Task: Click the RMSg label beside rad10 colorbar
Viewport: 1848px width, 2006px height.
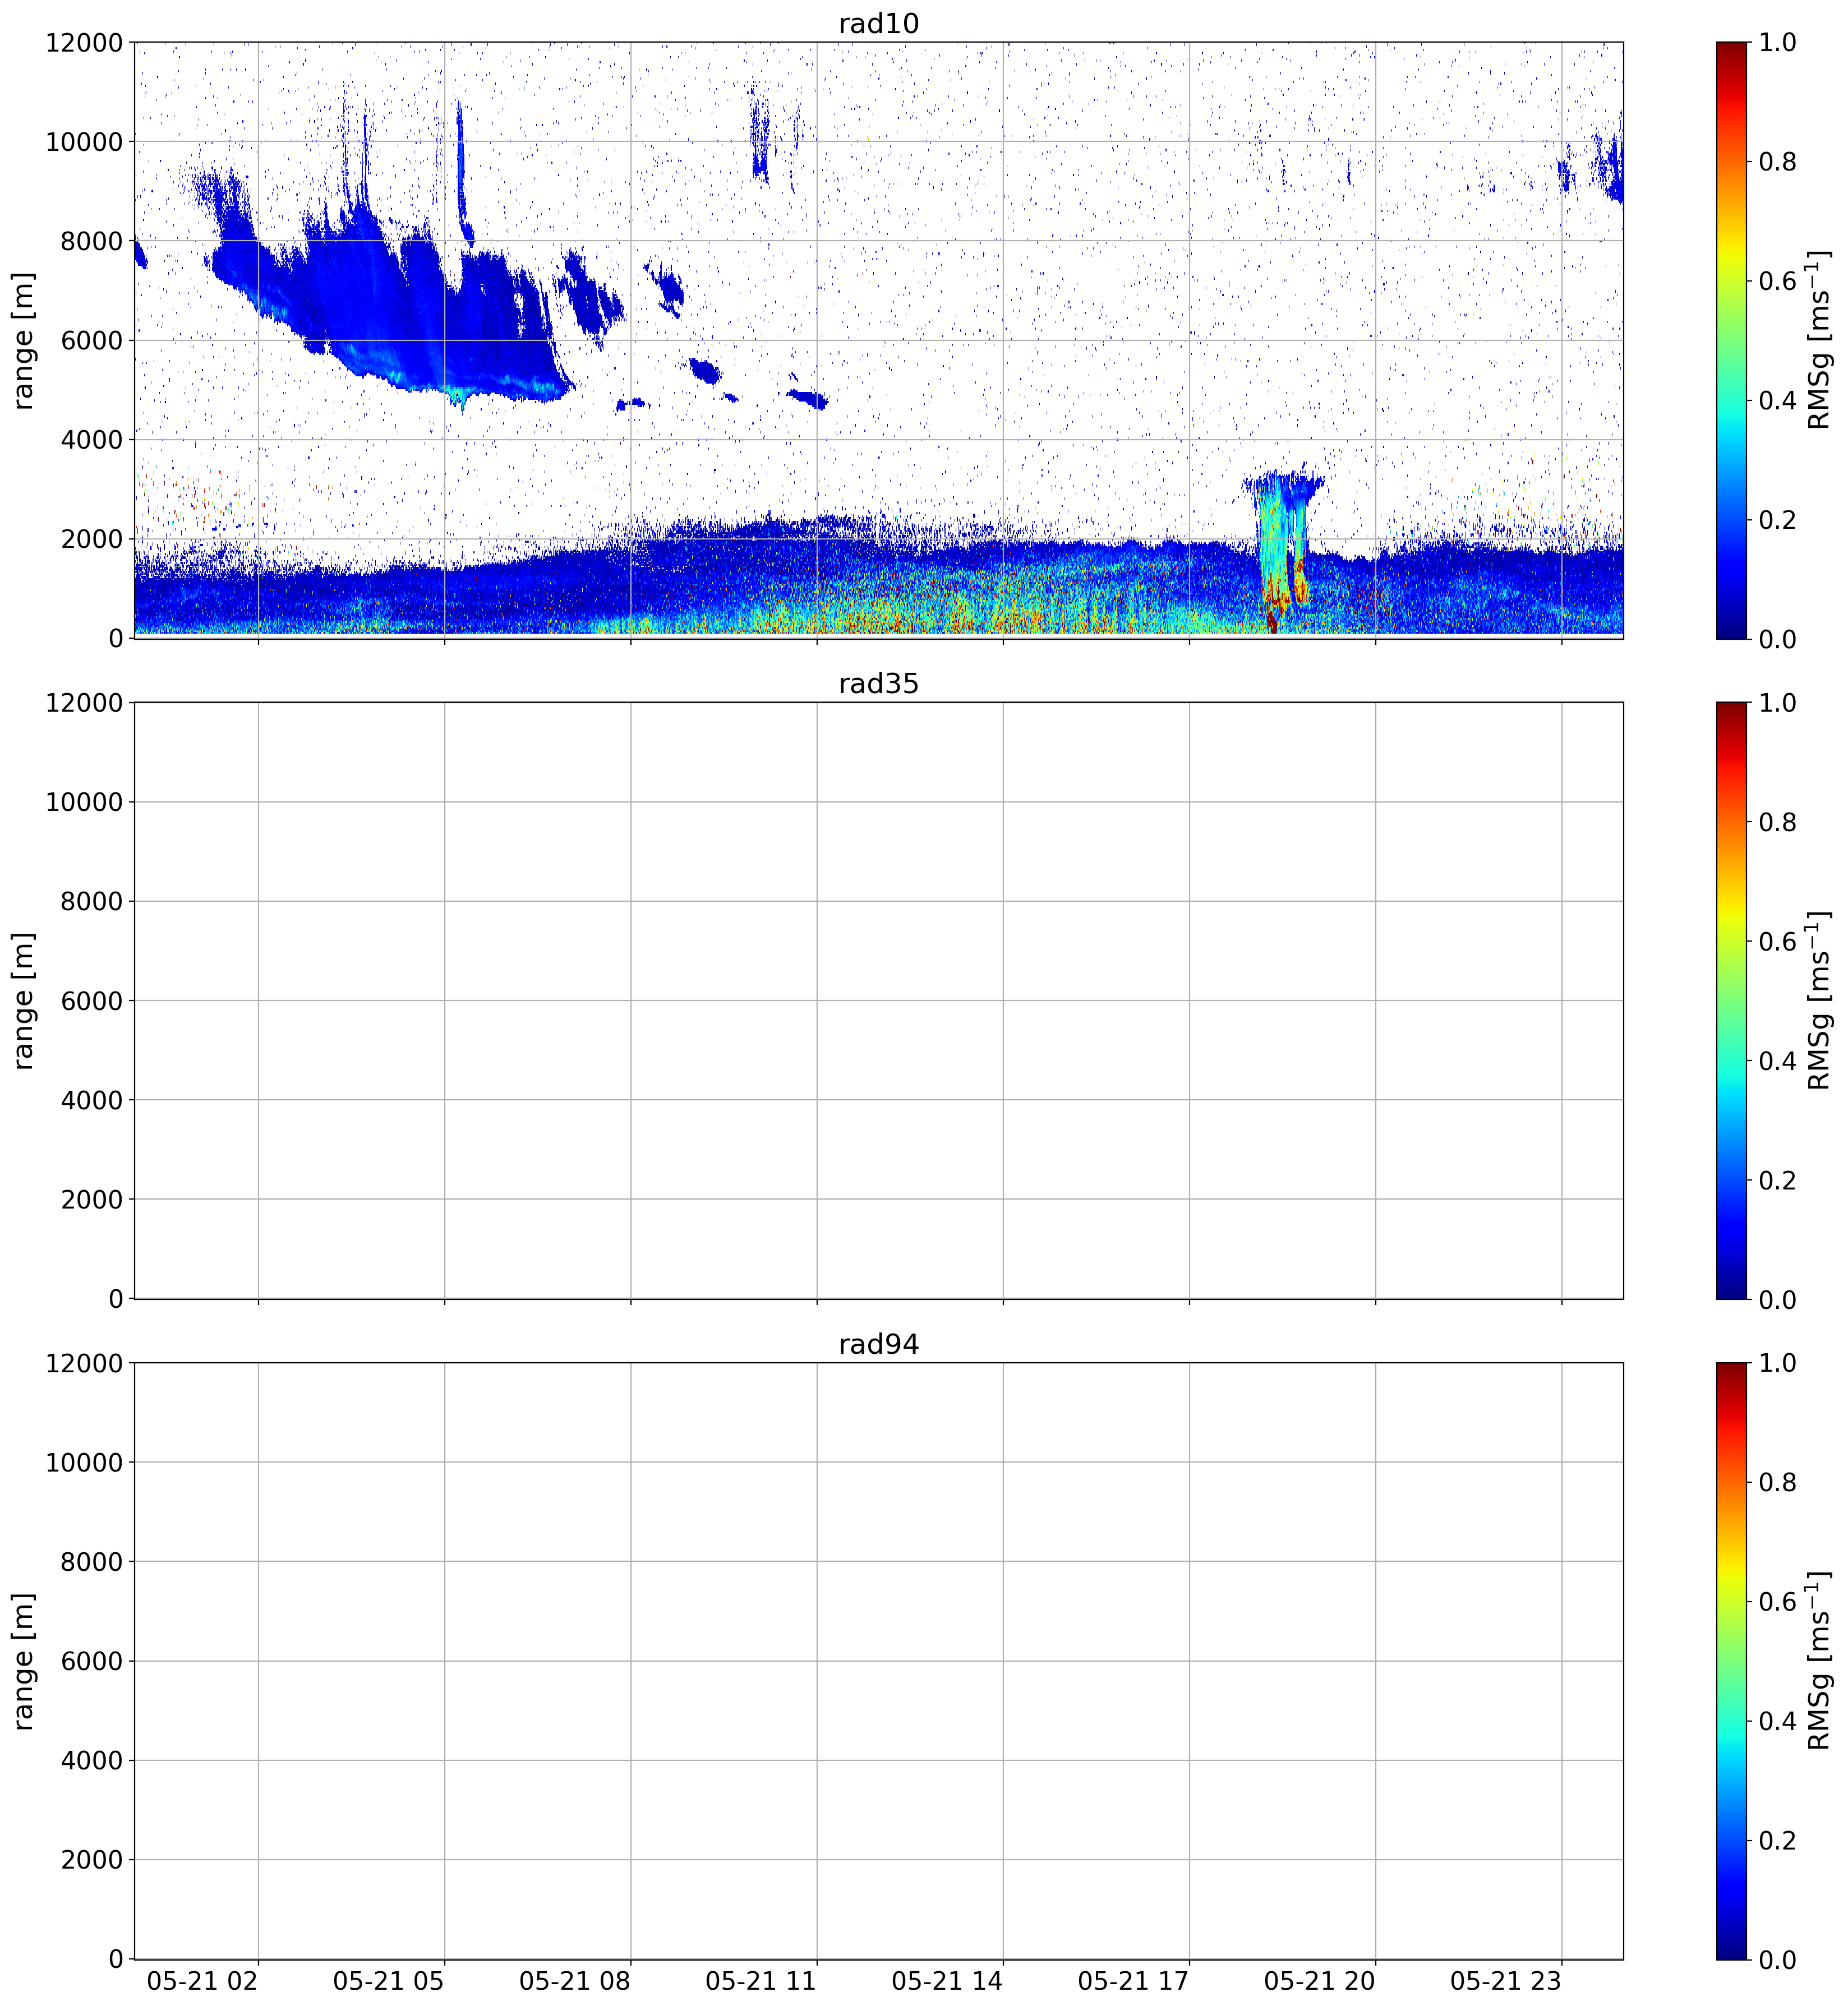Action: [x=1819, y=340]
